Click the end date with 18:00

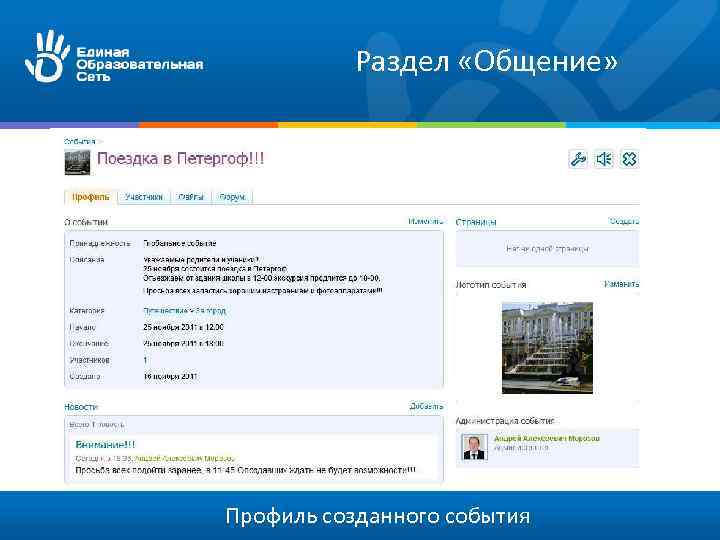click(x=183, y=343)
